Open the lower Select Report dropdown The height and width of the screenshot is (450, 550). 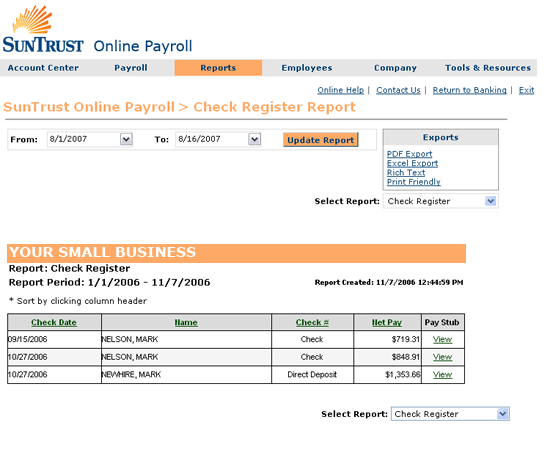[x=450, y=414]
